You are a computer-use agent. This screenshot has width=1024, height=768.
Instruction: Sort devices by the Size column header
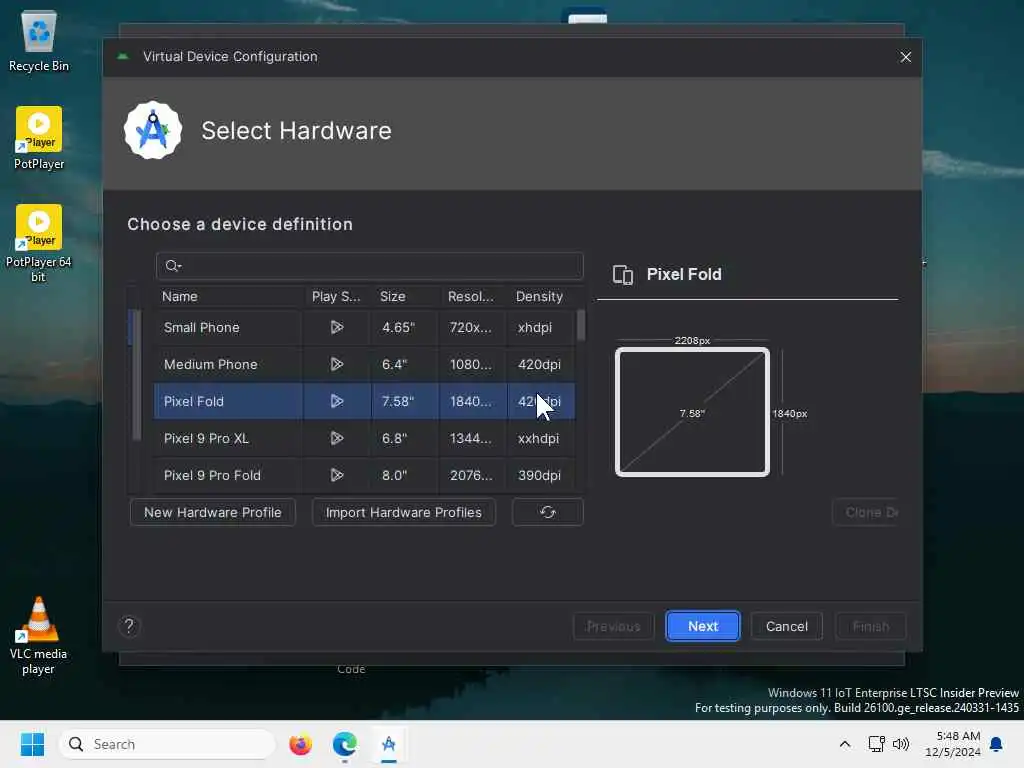[406, 296]
